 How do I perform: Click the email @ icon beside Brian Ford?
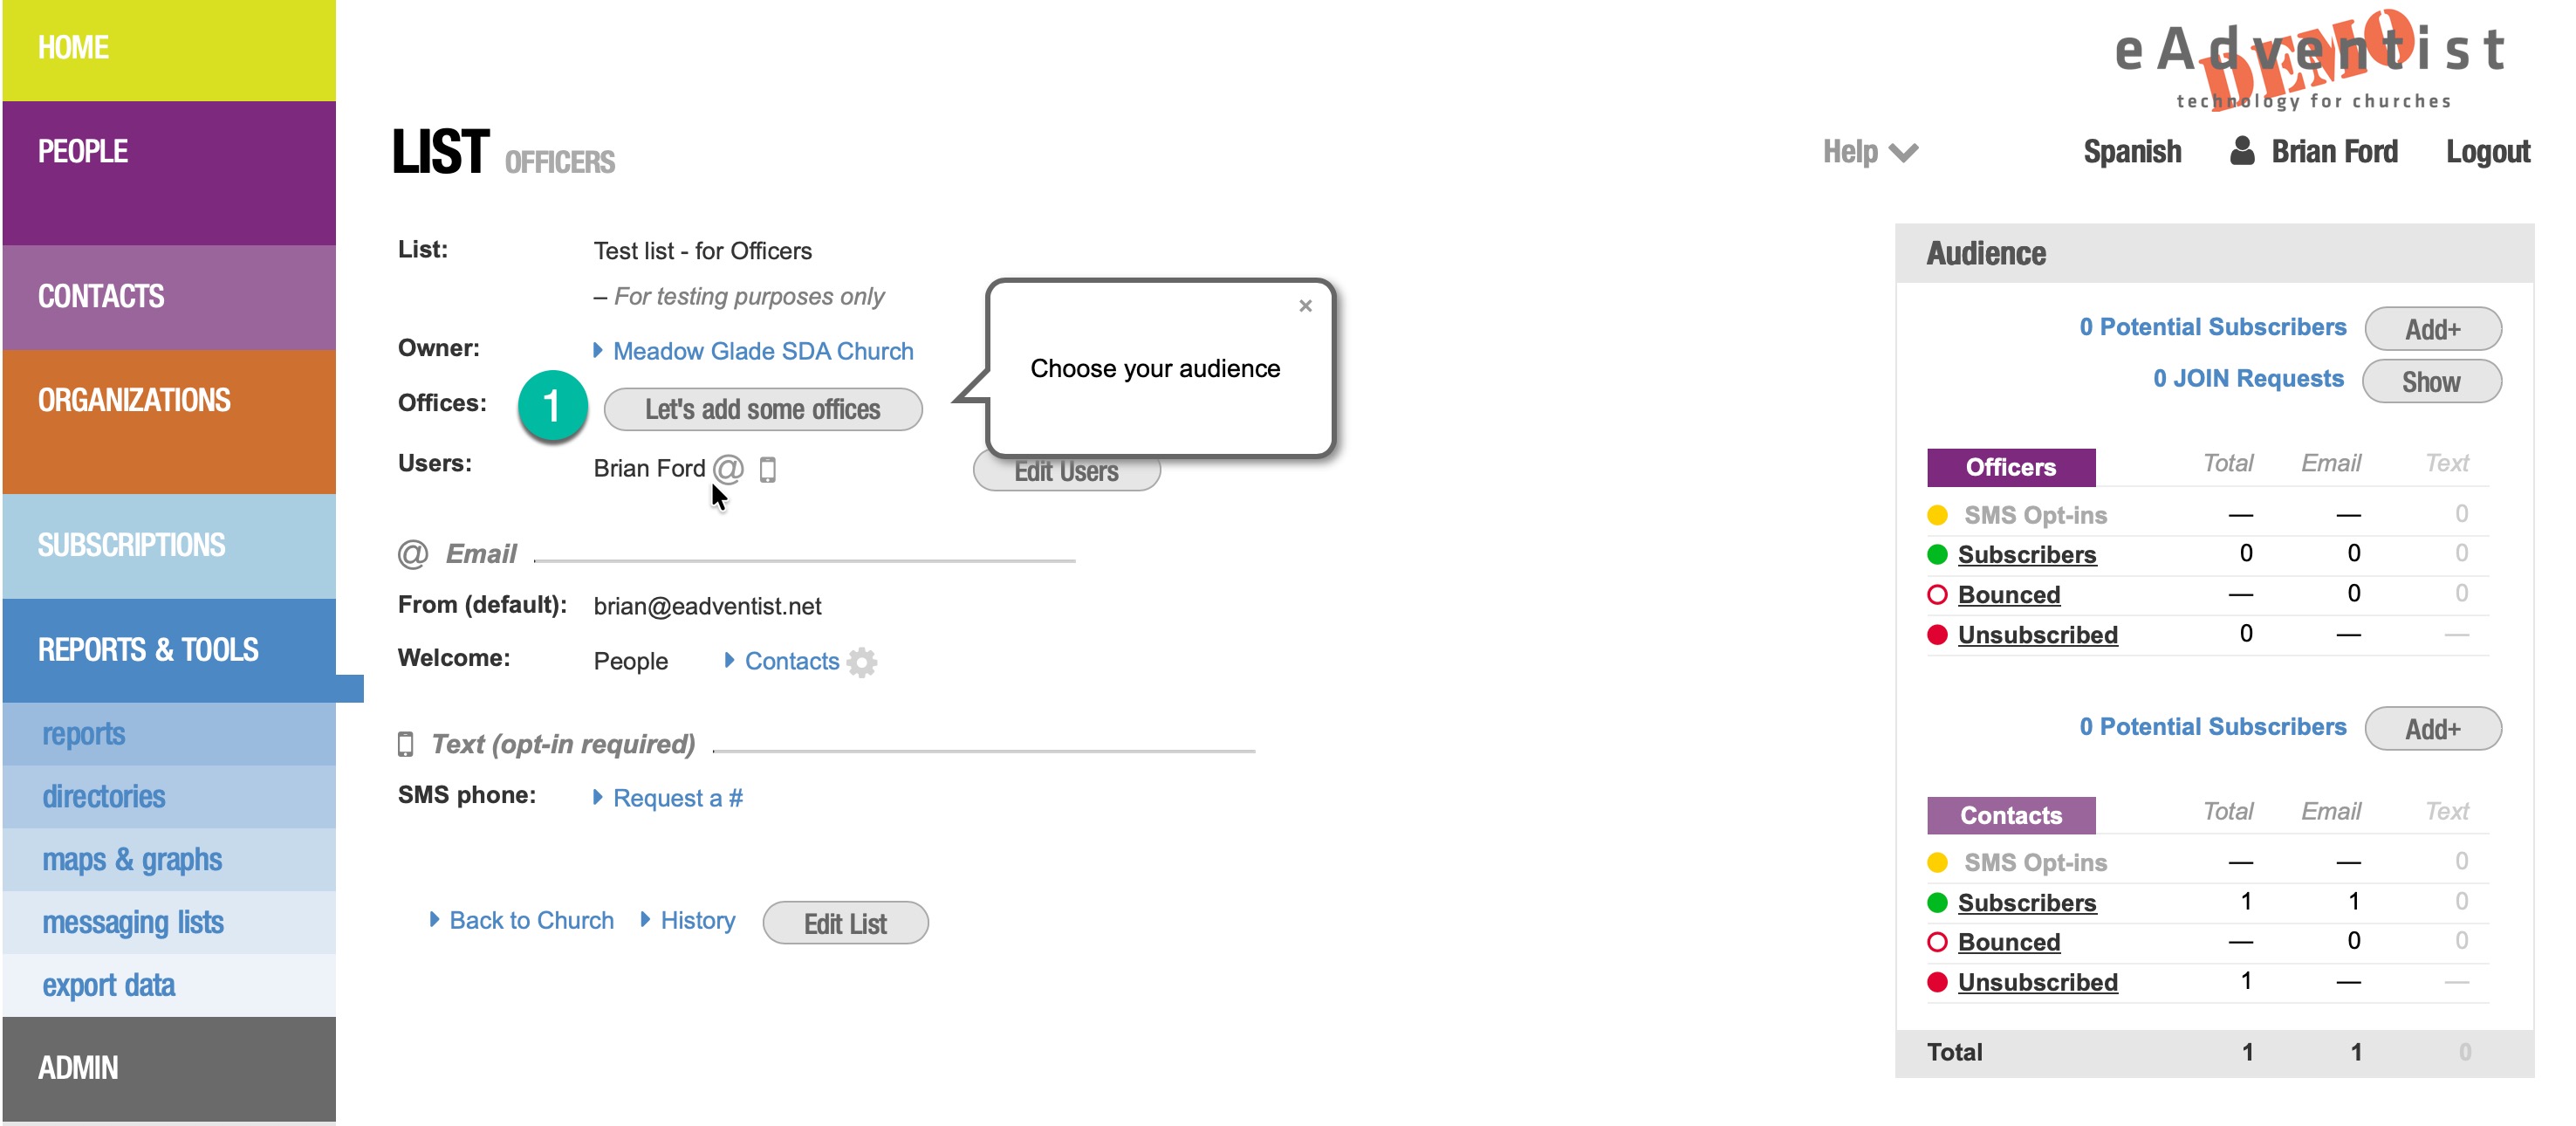pyautogui.click(x=728, y=468)
